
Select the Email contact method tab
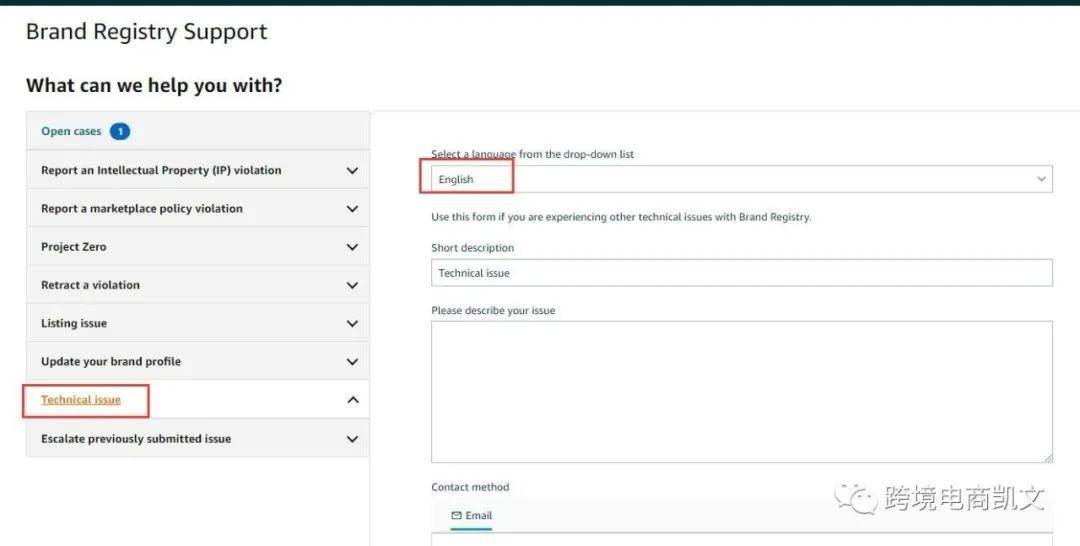tap(472, 516)
